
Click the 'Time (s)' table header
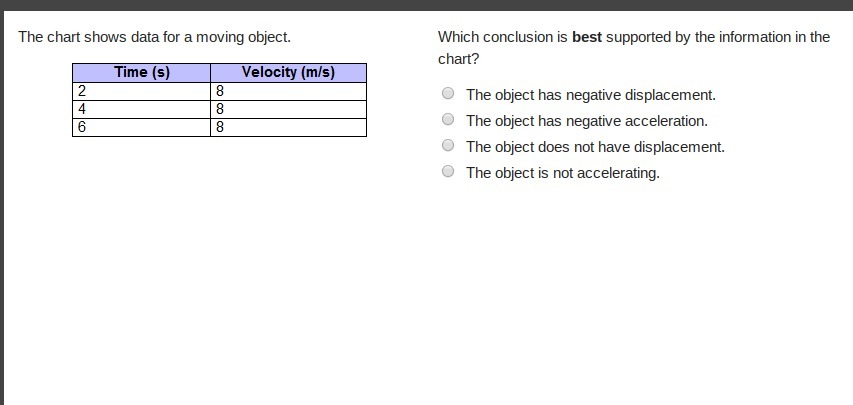(142, 72)
